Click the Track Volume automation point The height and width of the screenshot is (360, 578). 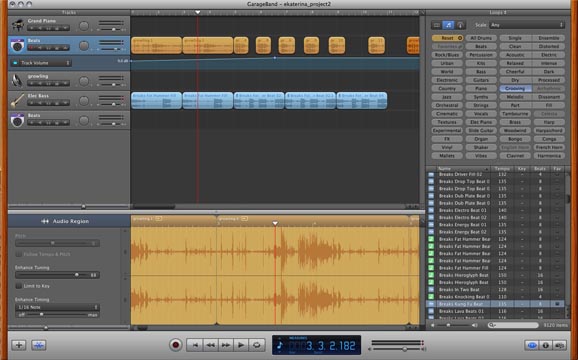275,58
